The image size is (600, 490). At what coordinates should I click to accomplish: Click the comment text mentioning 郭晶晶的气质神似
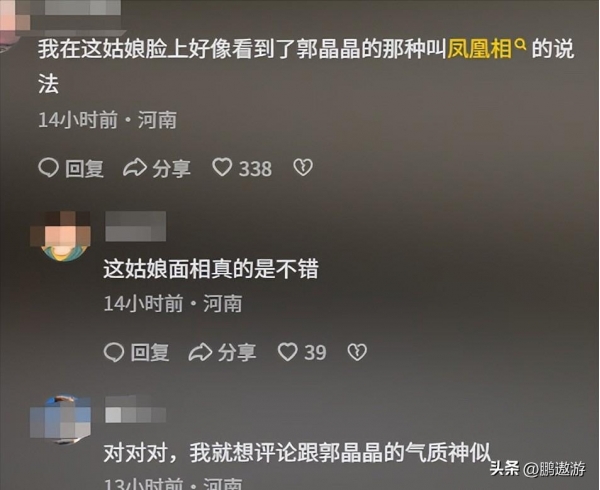pos(297,453)
